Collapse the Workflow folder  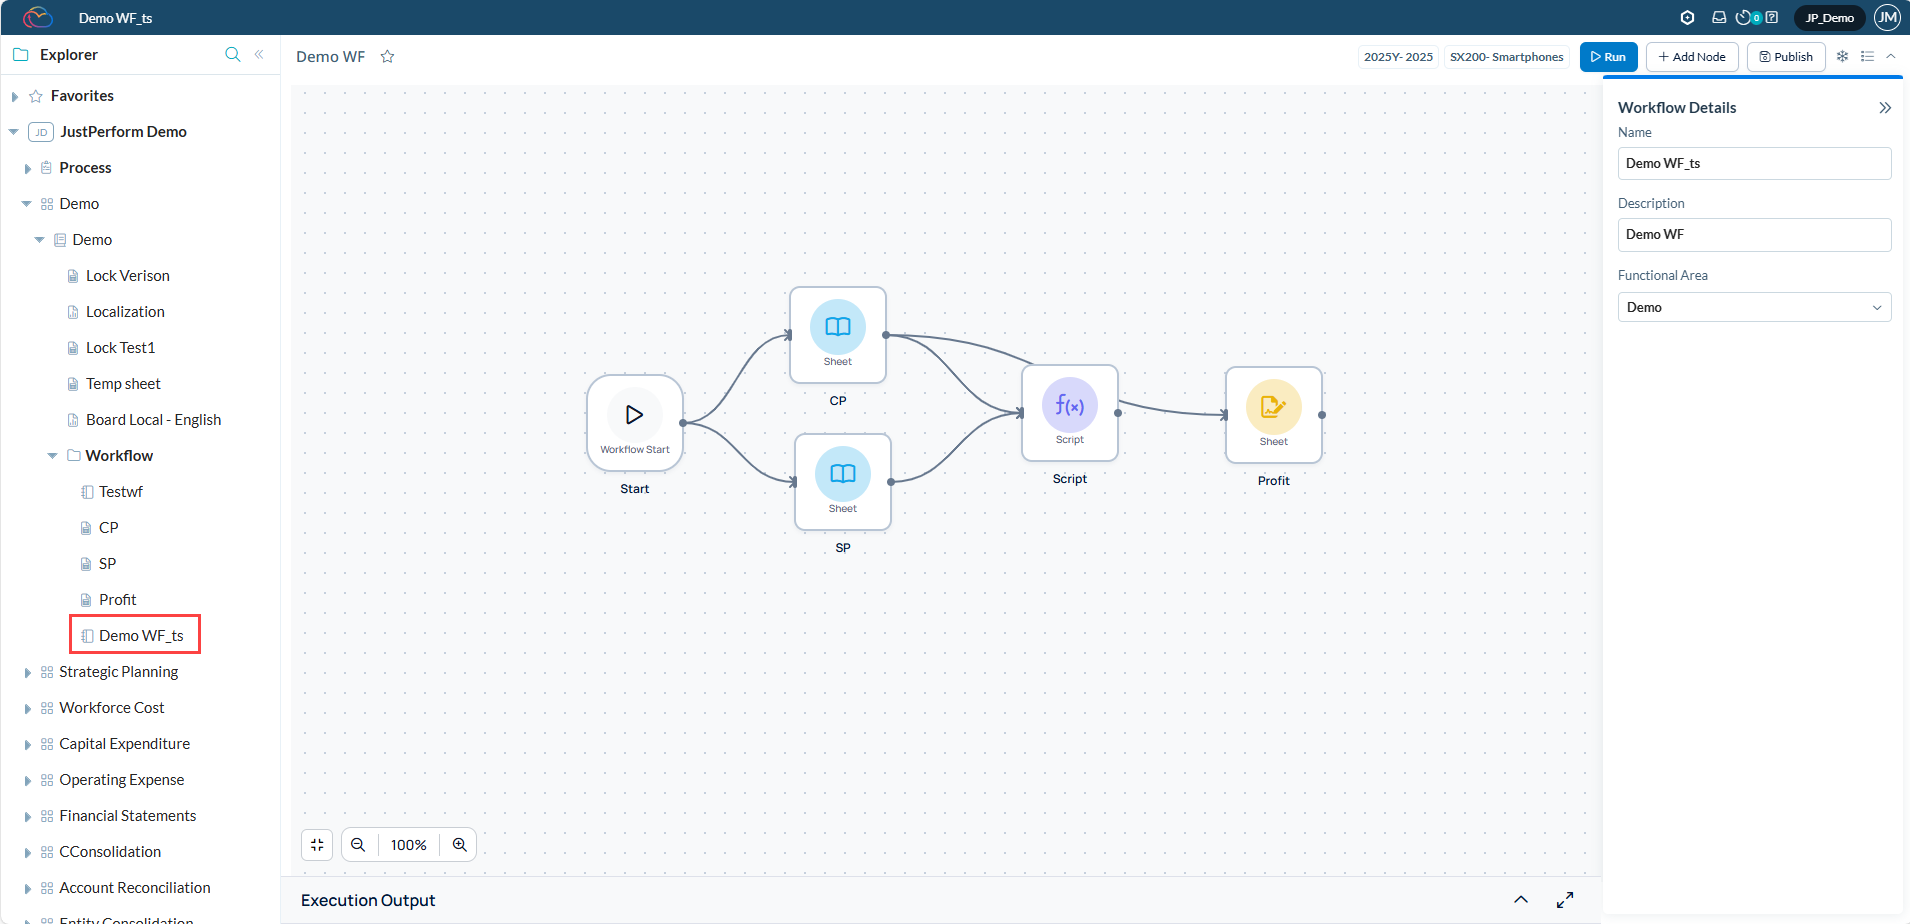53,456
